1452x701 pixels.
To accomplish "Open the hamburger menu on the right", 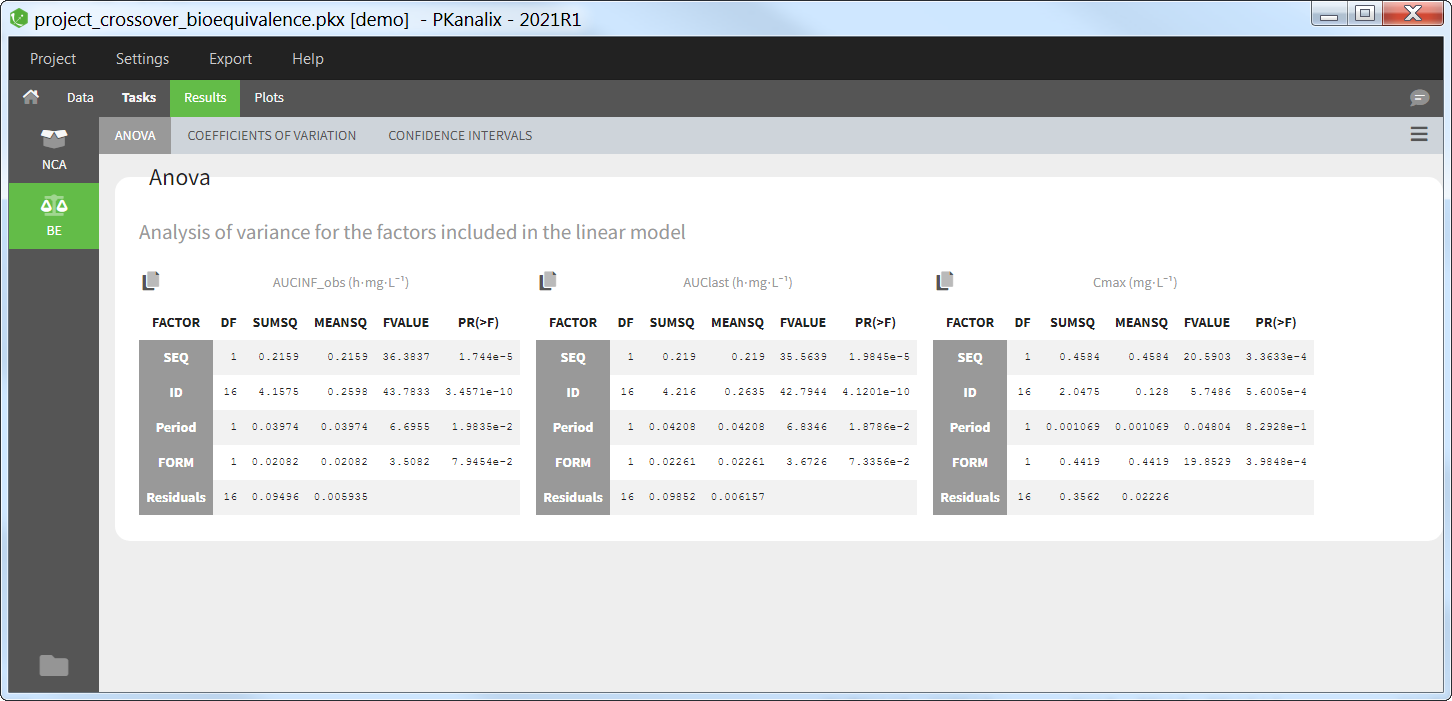I will [x=1419, y=134].
